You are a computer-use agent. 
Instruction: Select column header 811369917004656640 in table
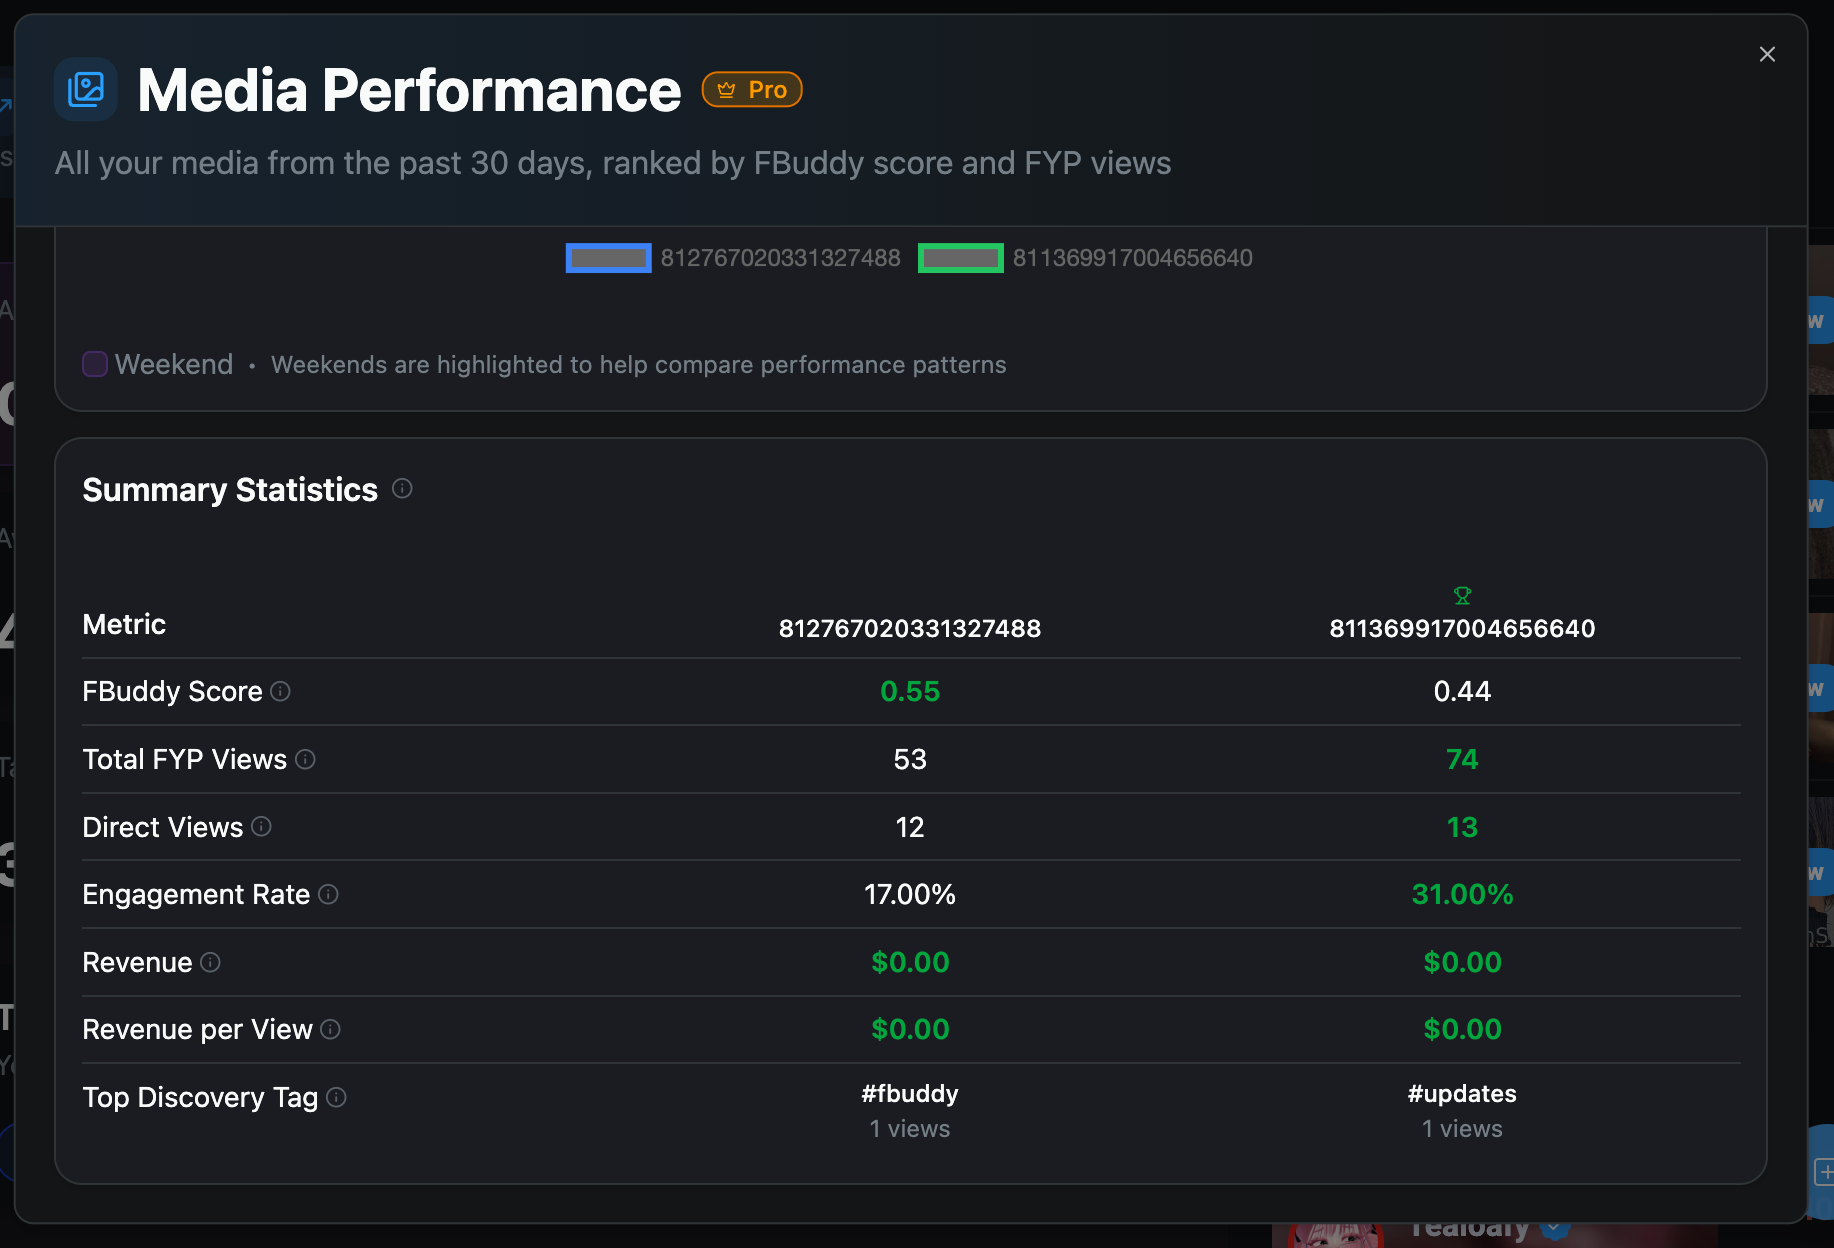[1462, 628]
